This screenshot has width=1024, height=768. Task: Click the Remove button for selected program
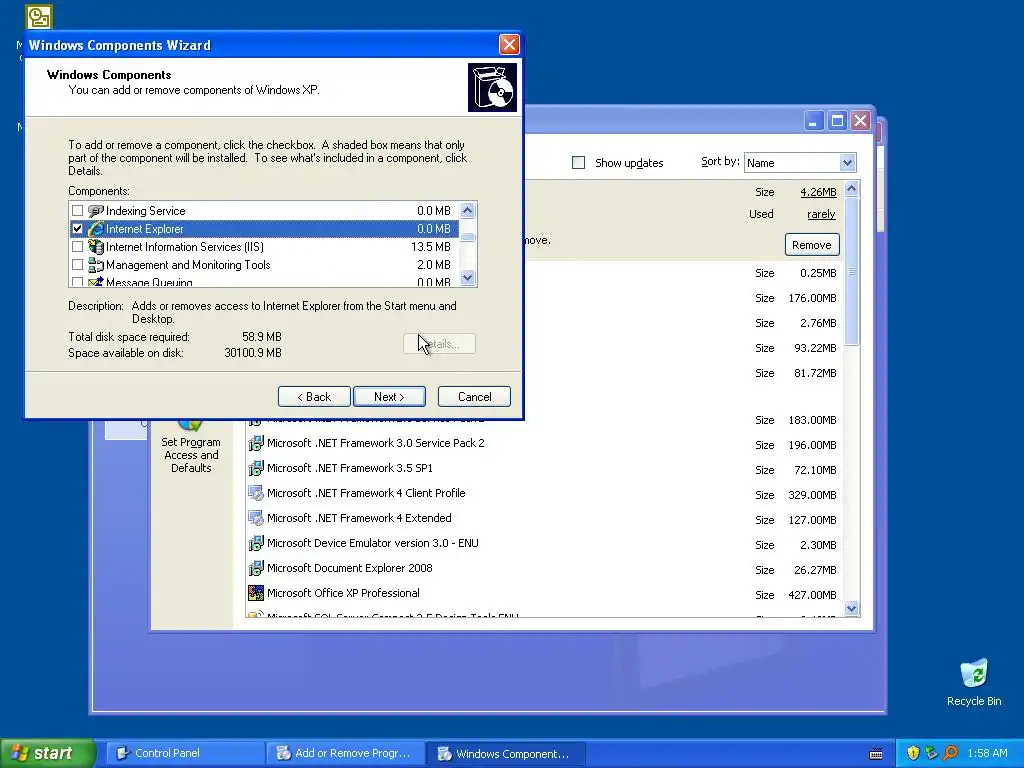[x=812, y=245]
